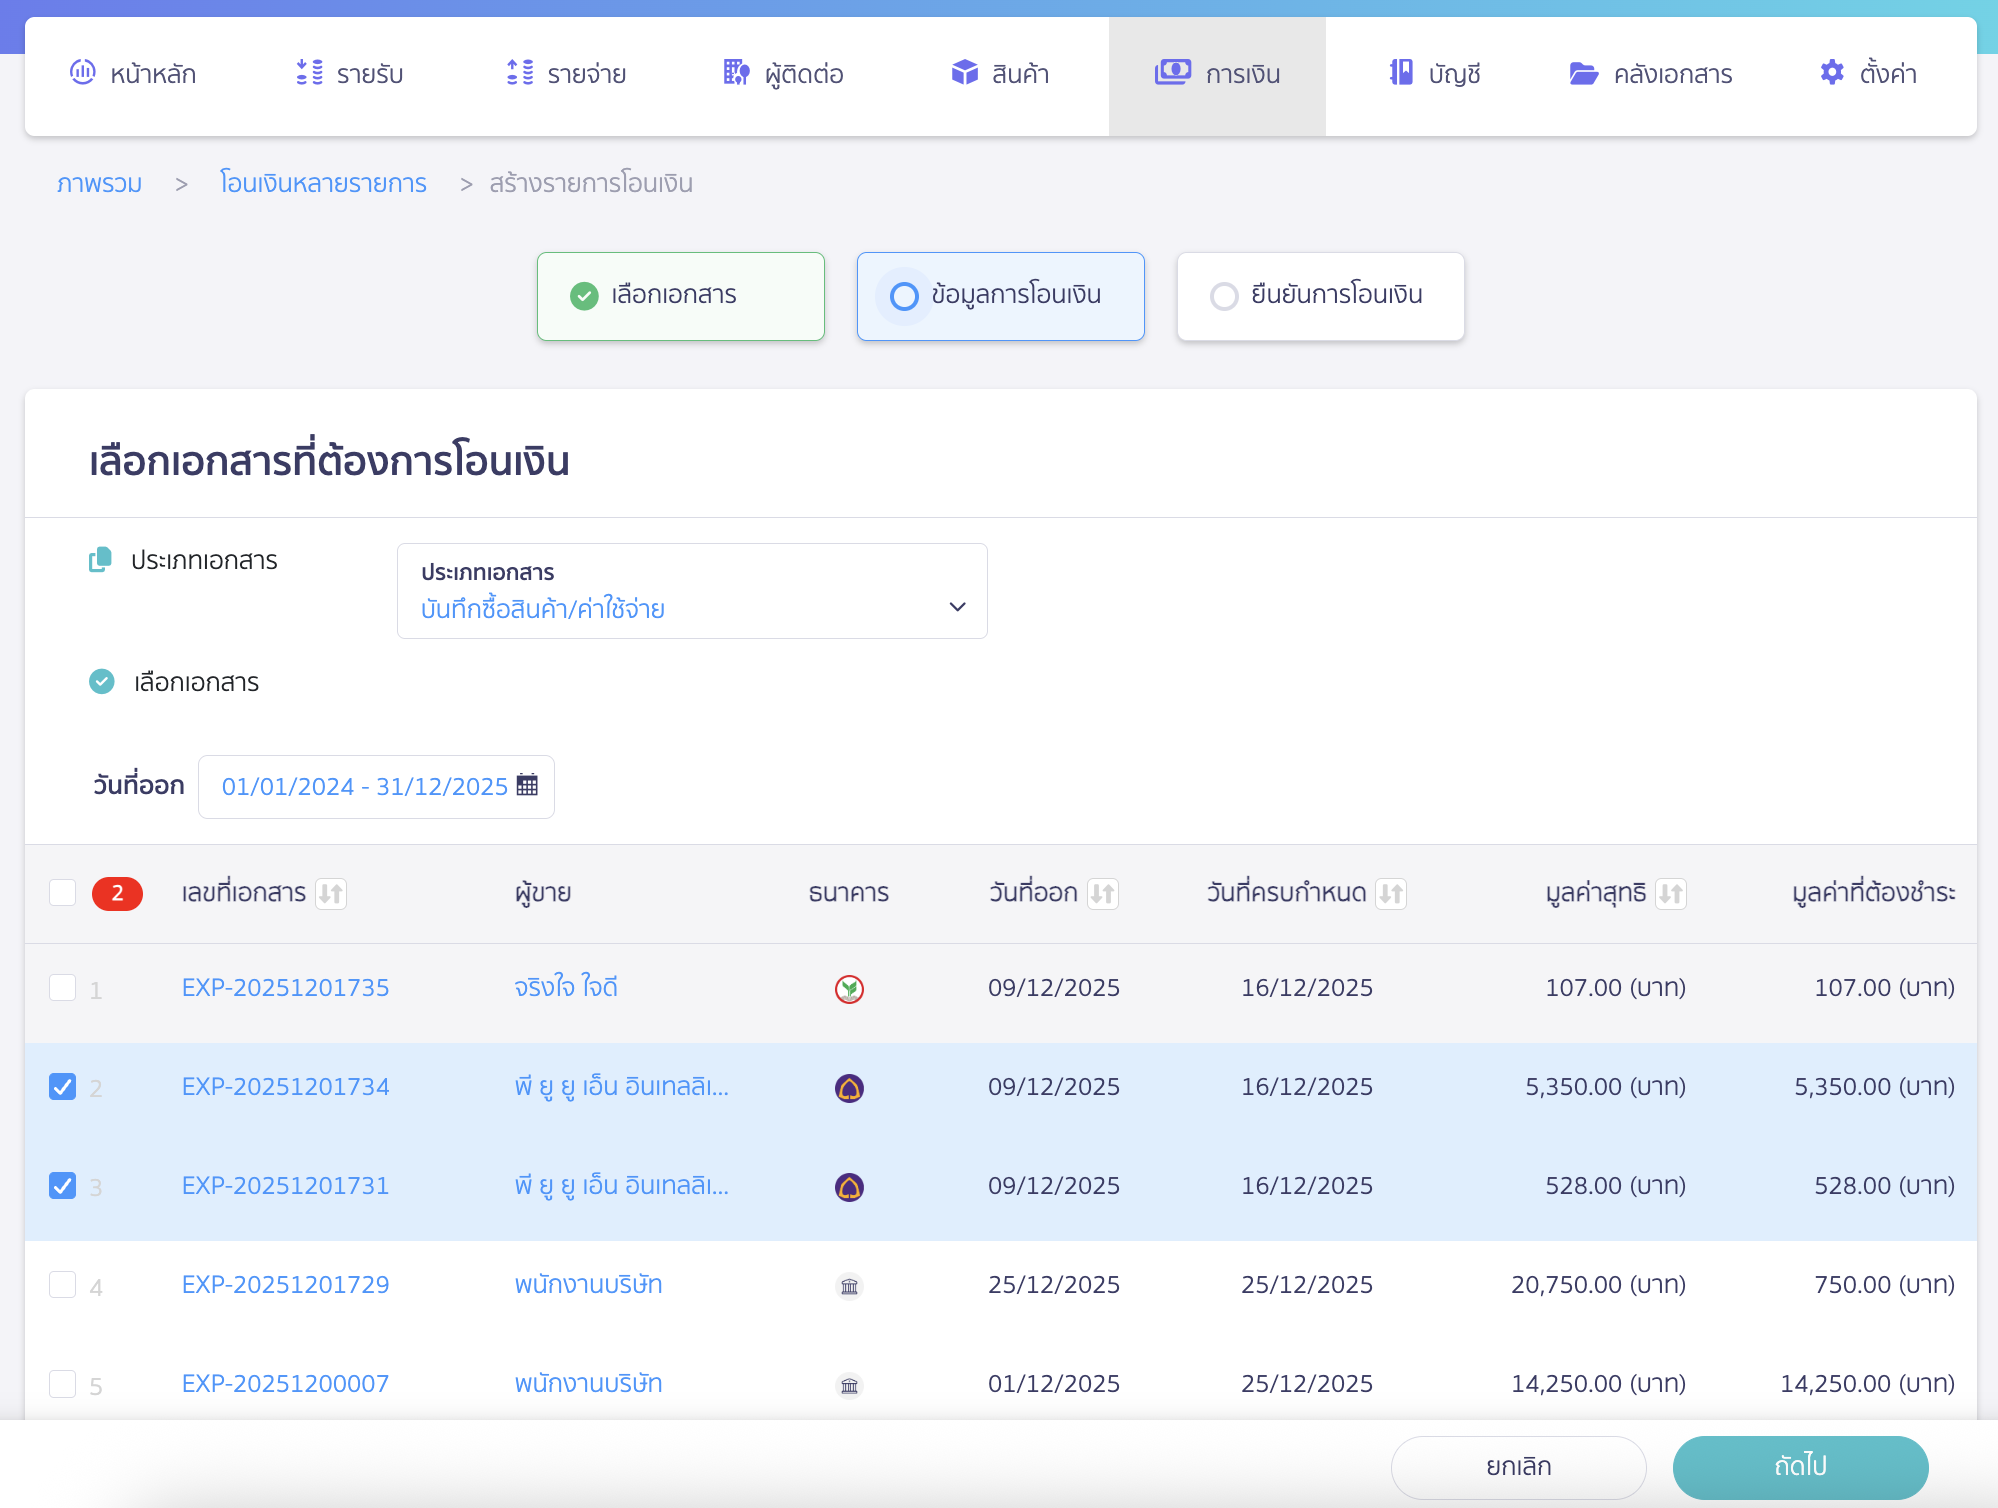
Task: Open settings gear in top navigation
Action: click(1832, 73)
